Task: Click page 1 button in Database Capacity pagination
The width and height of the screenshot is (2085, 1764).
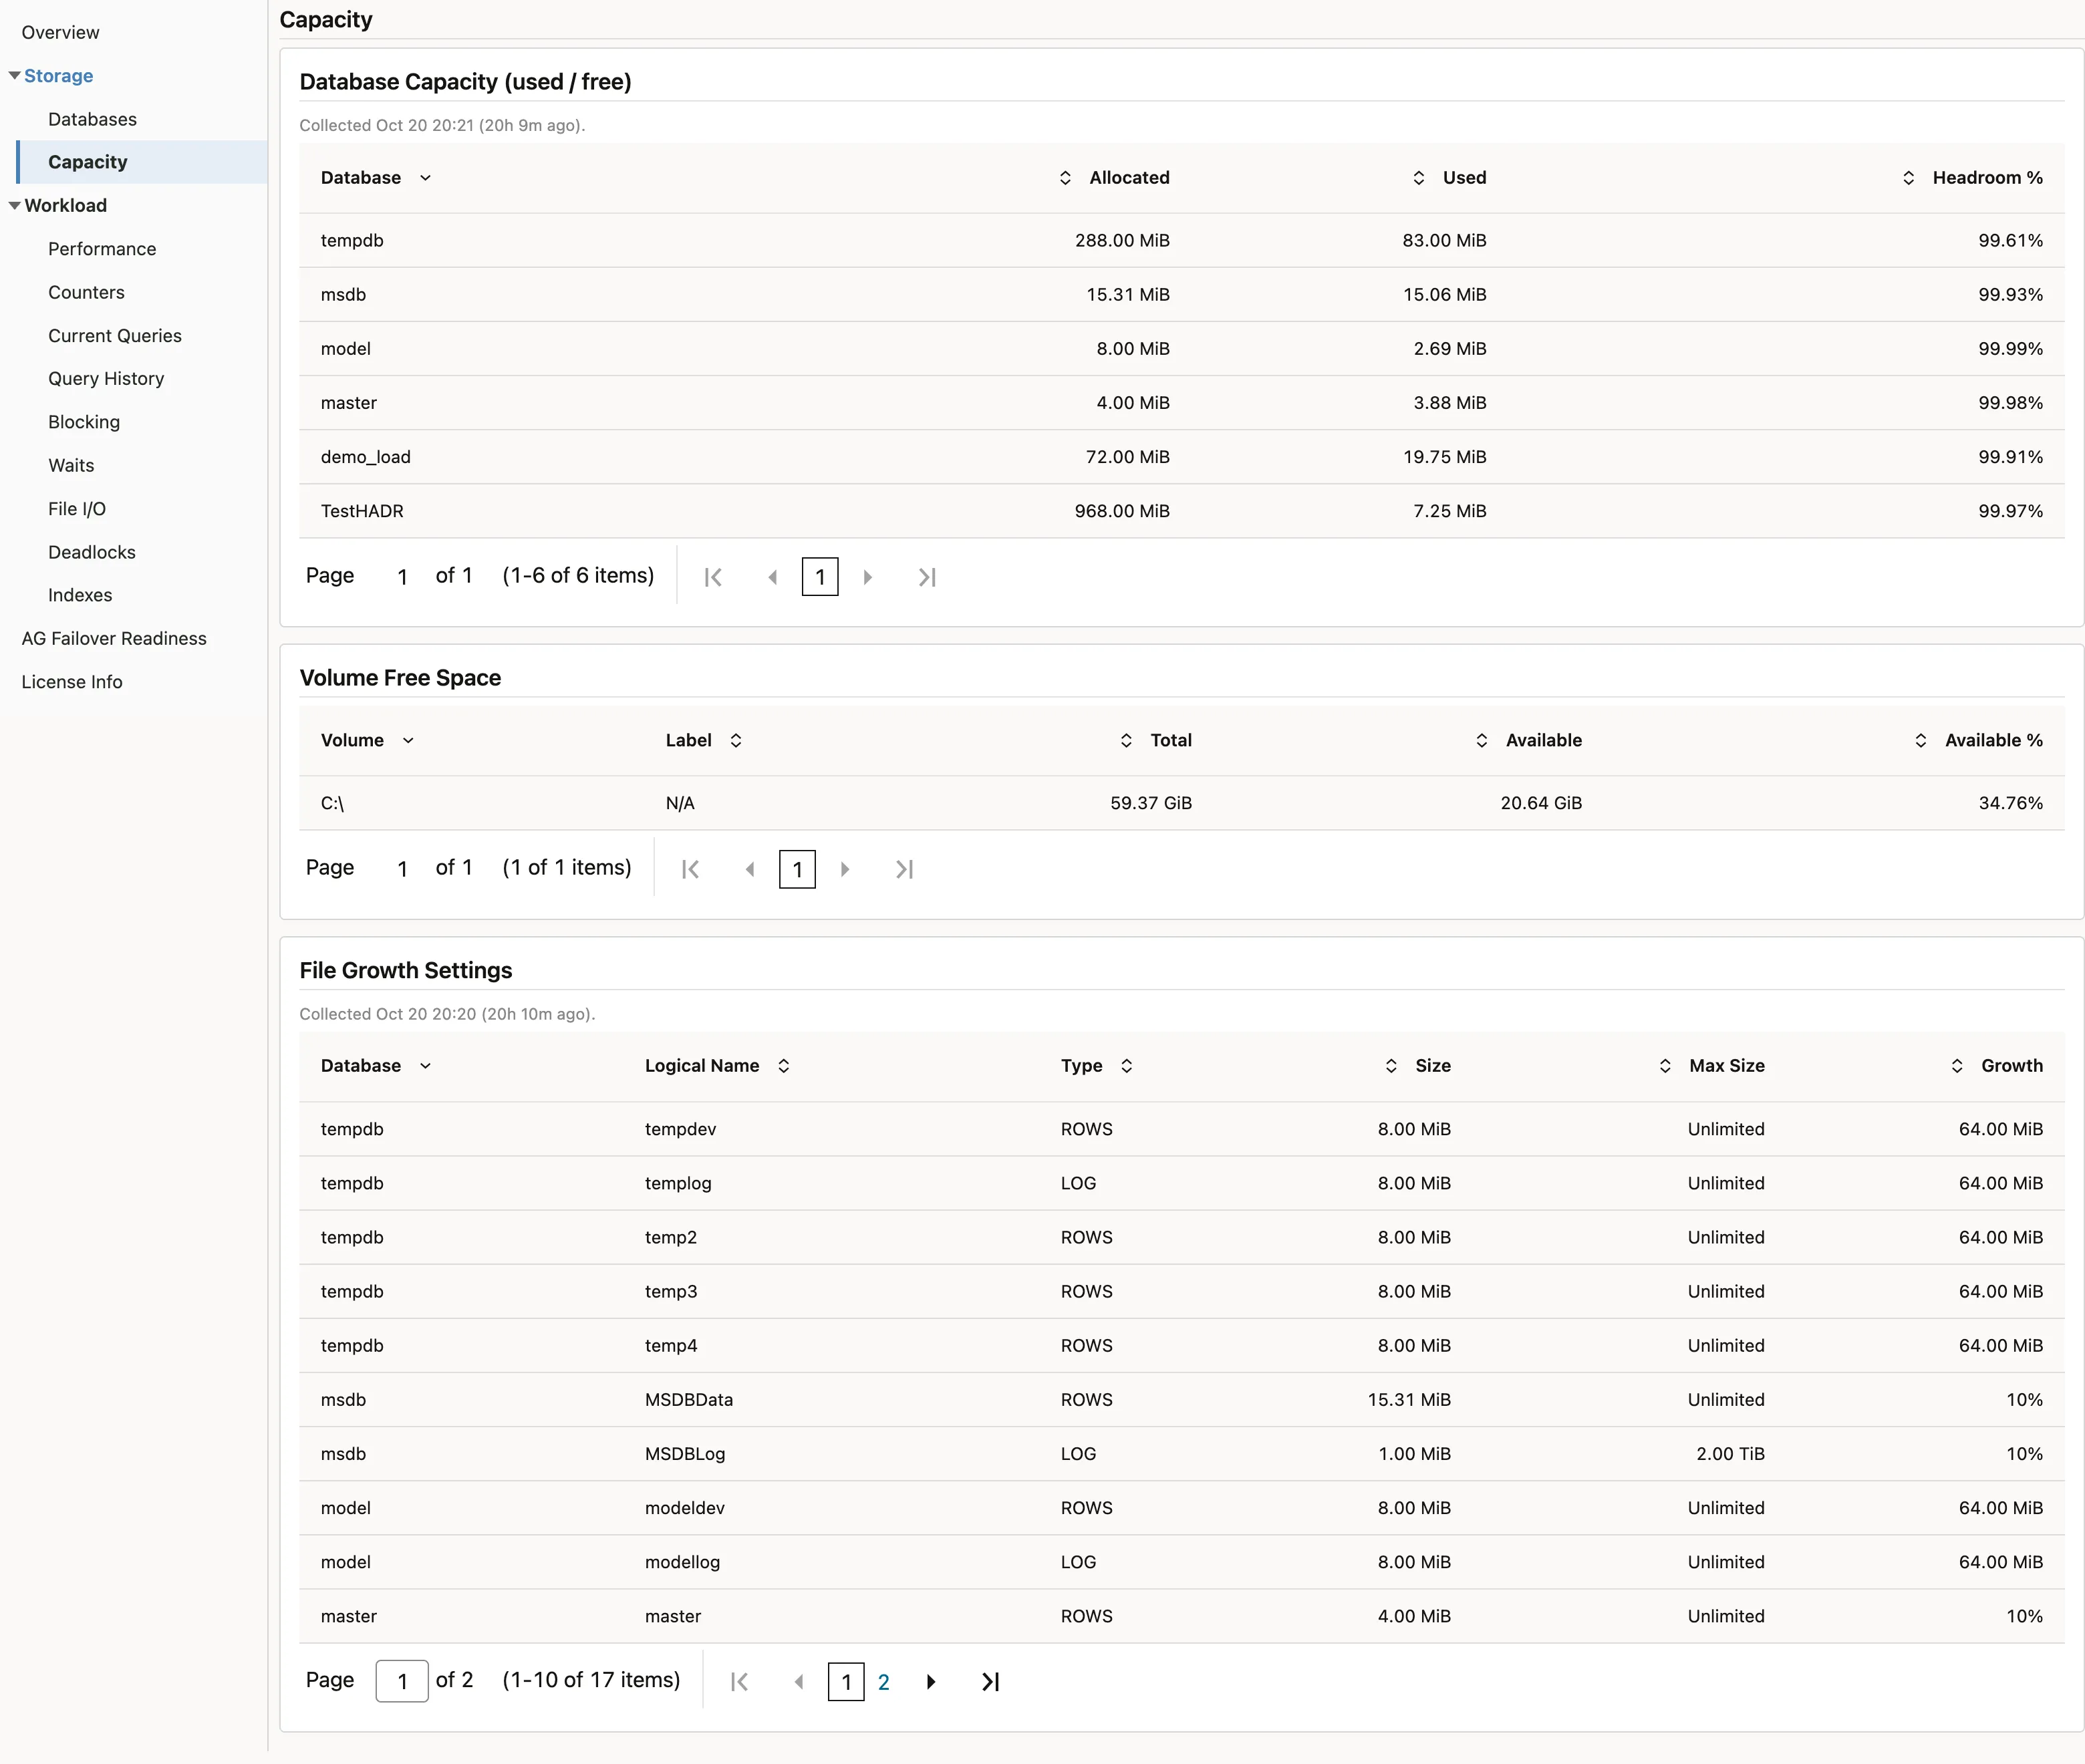Action: pyautogui.click(x=820, y=577)
